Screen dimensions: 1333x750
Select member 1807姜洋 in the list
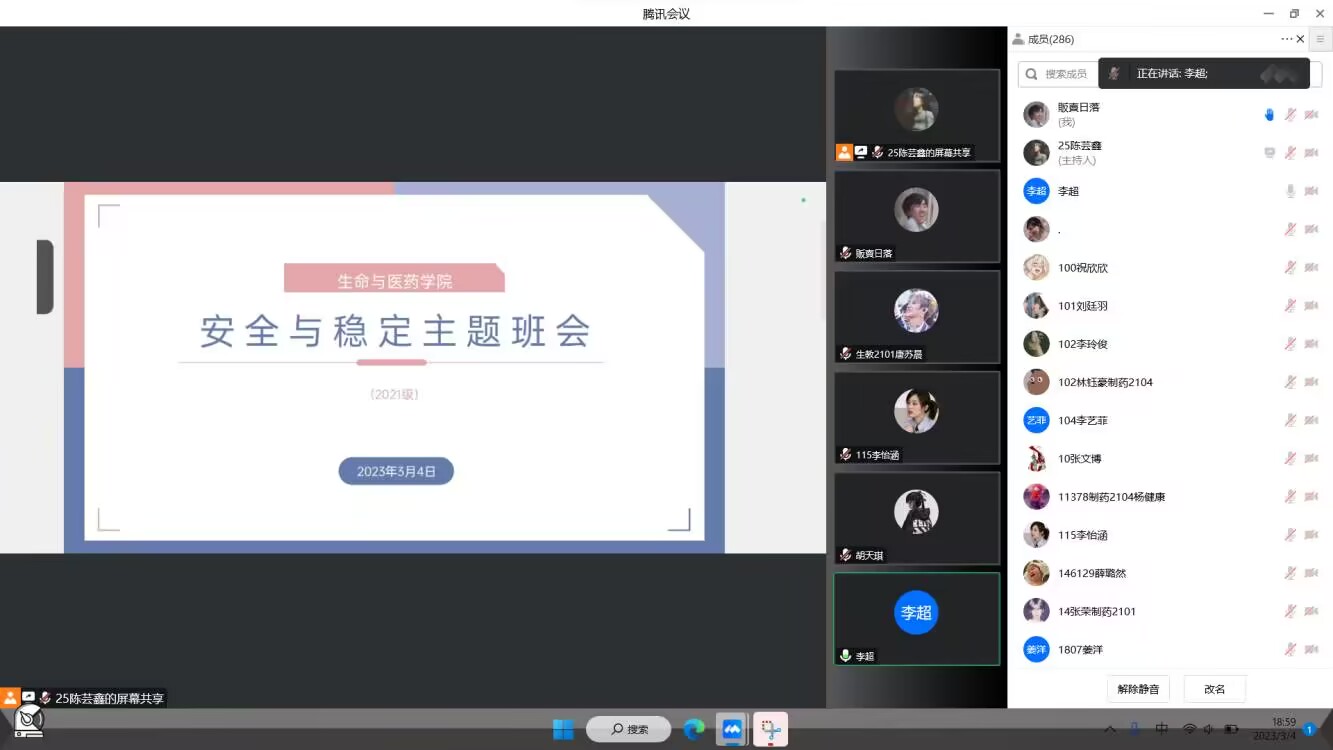coord(1080,650)
